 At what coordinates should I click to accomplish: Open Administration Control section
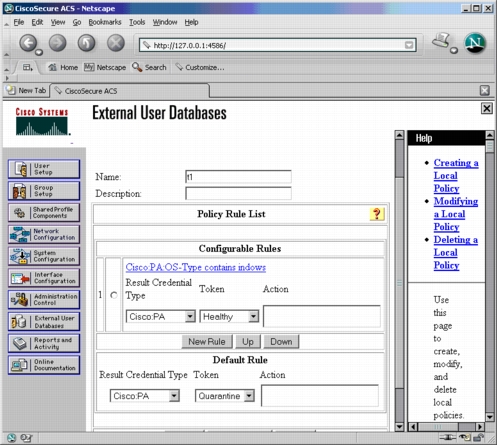pyautogui.click(x=44, y=300)
